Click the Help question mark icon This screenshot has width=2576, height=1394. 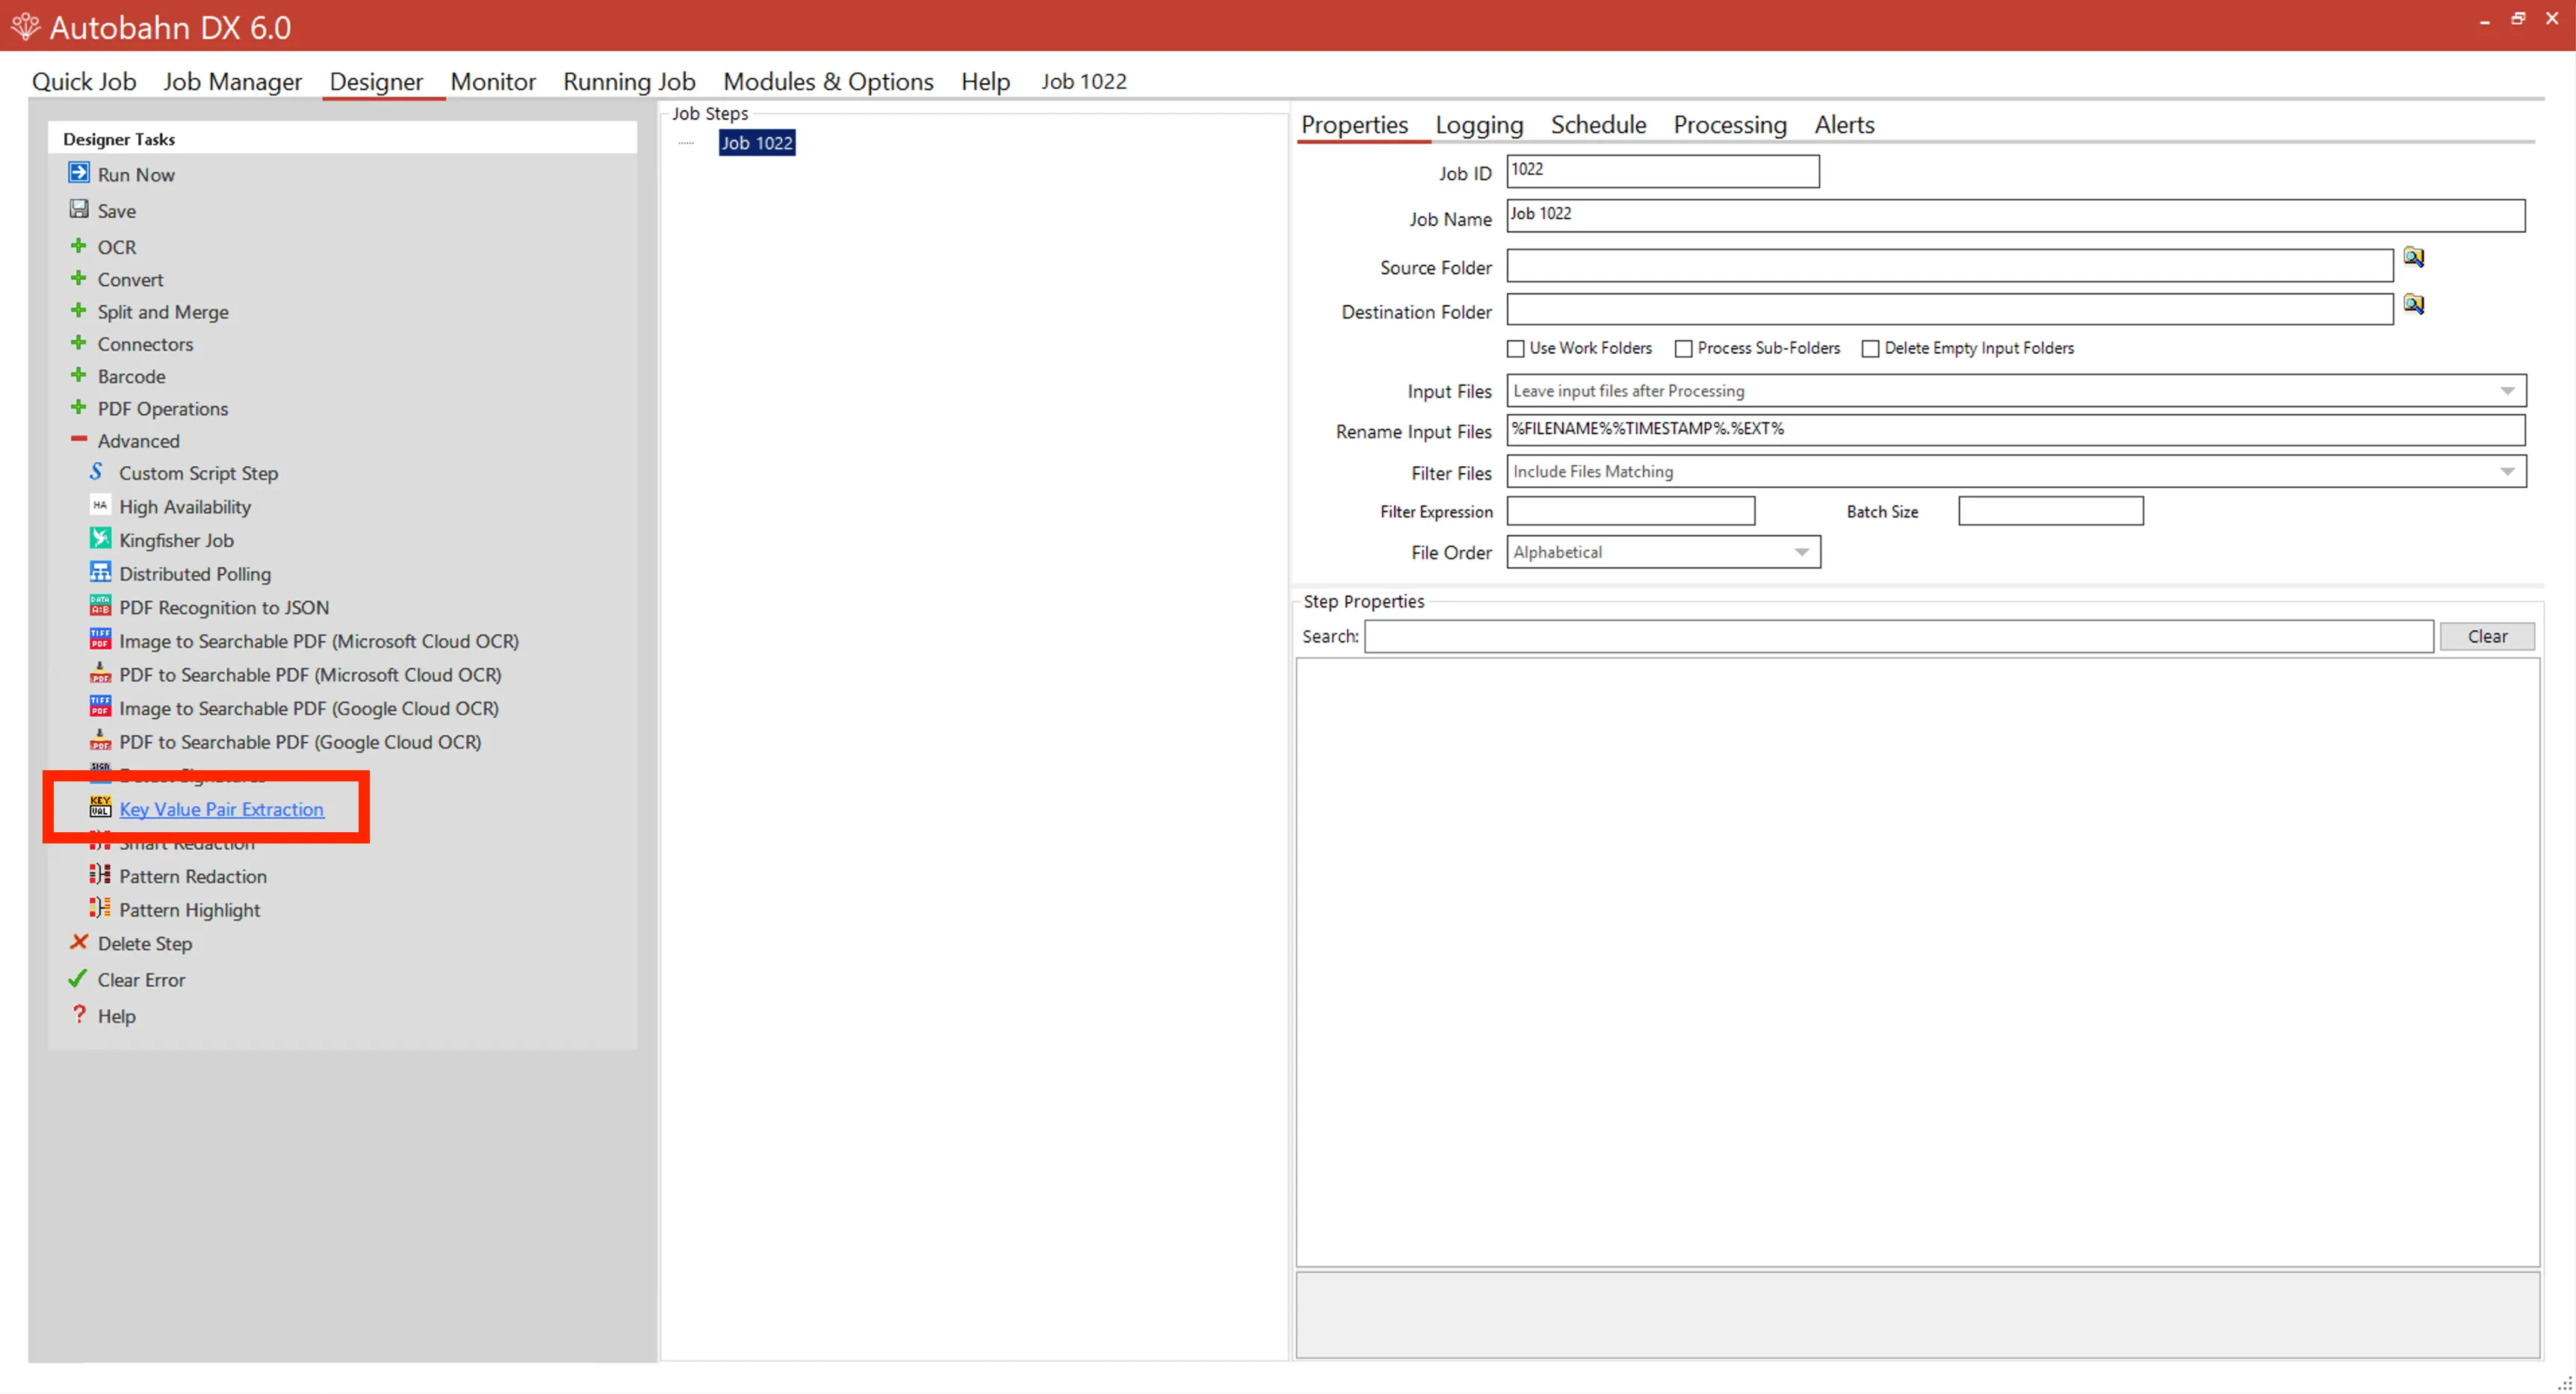pos(79,1014)
